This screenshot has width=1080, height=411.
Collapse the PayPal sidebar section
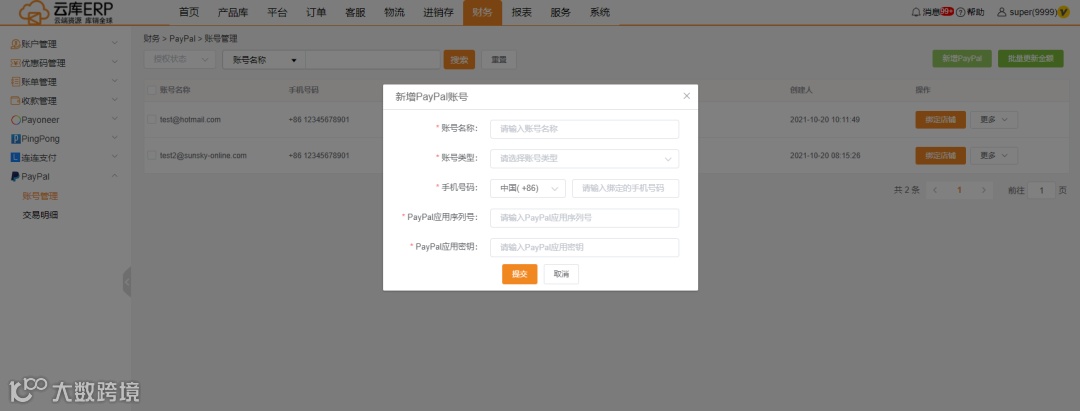[115, 176]
